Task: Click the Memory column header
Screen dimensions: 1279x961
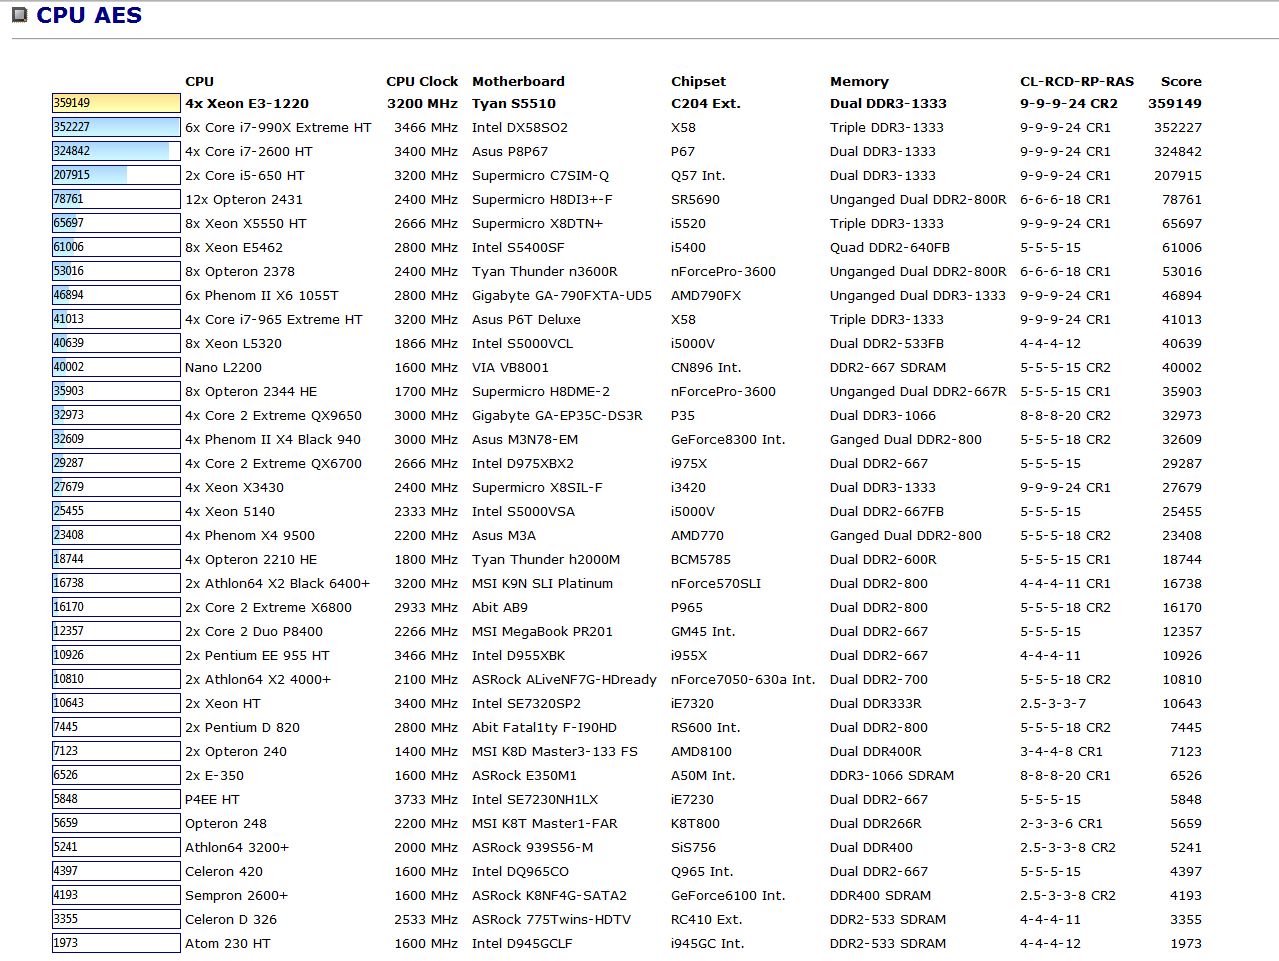Action: point(859,81)
